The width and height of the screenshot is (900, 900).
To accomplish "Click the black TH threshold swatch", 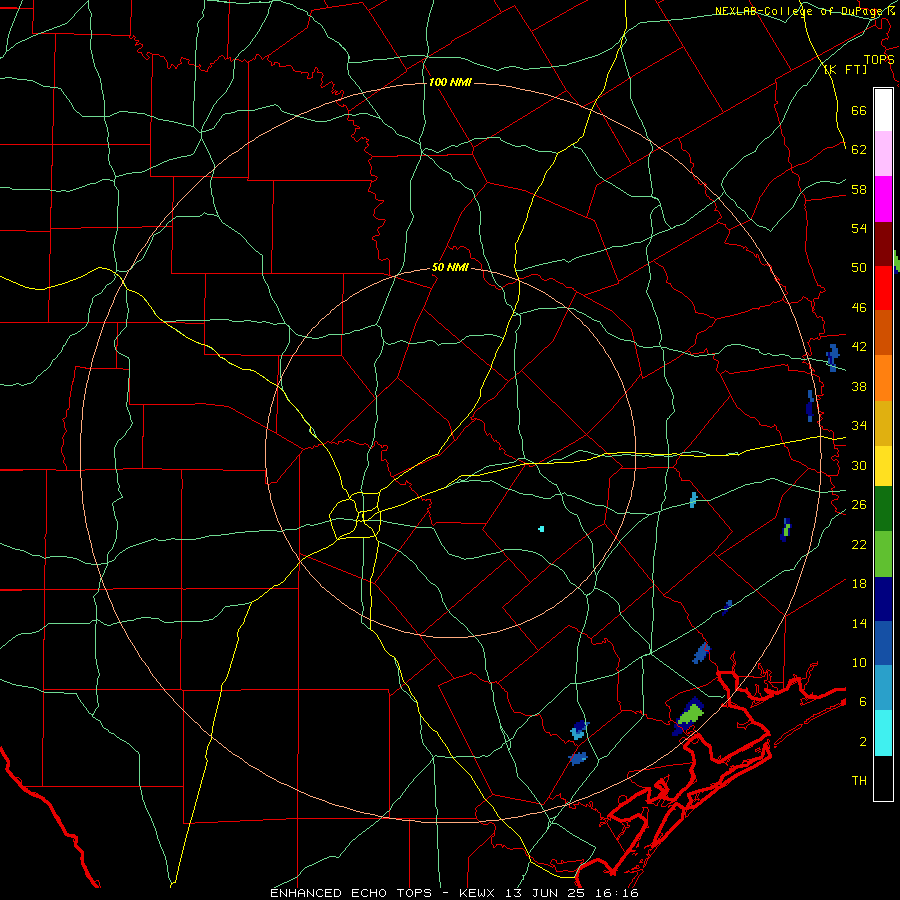I will coord(883,778).
